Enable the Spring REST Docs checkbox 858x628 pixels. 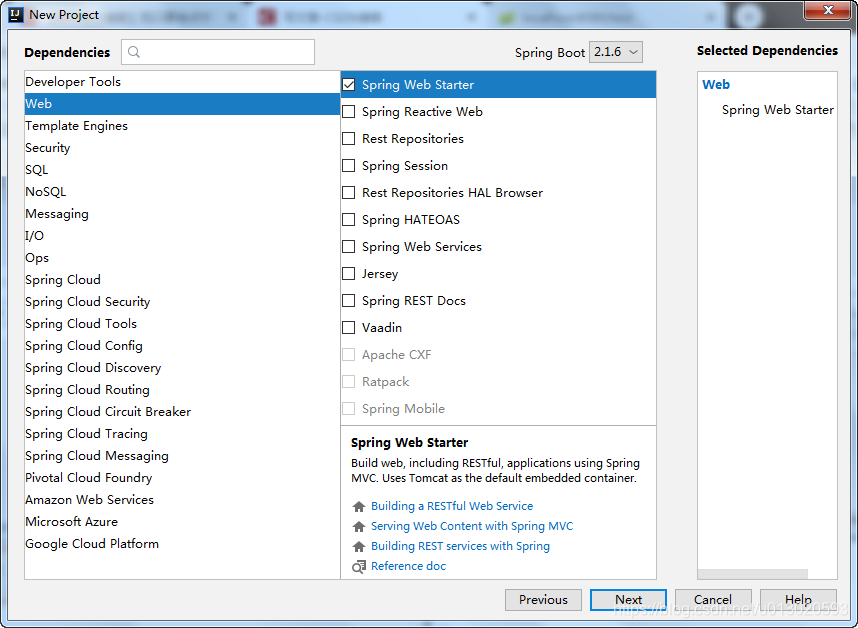pos(349,300)
